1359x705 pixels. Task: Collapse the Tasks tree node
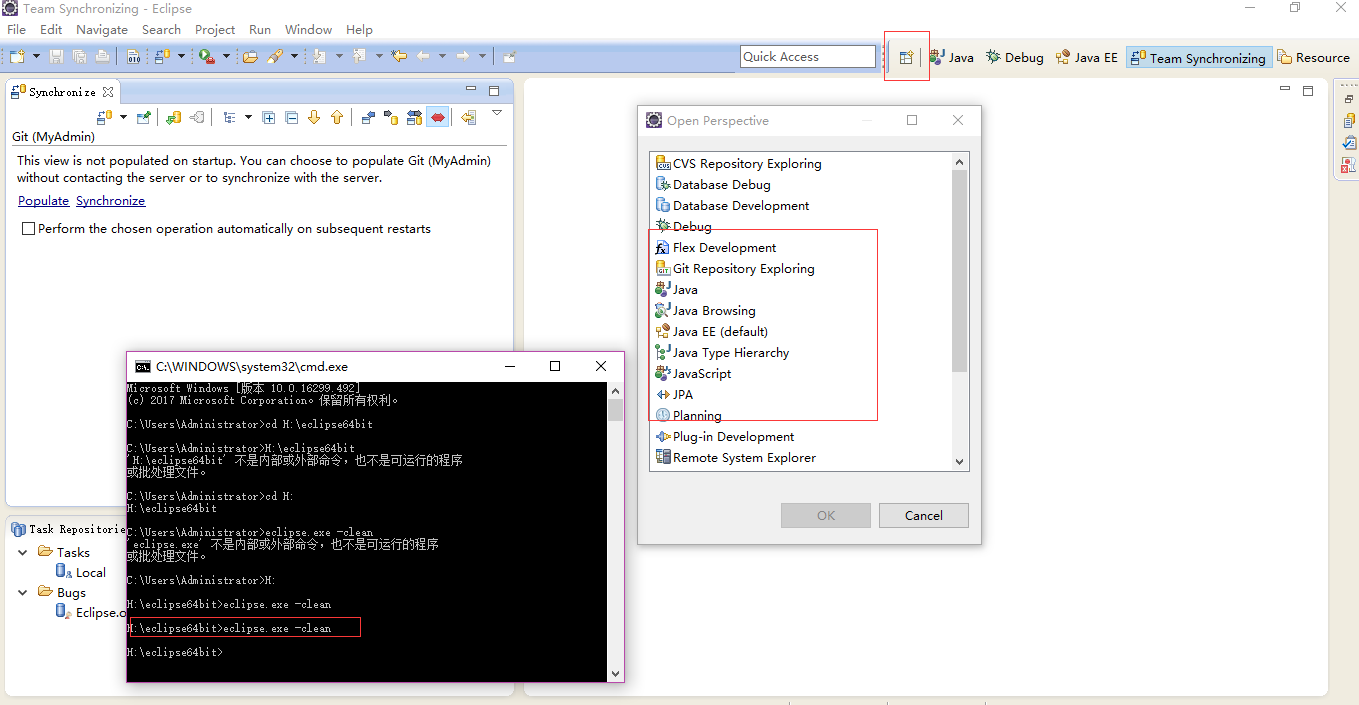click(x=23, y=552)
